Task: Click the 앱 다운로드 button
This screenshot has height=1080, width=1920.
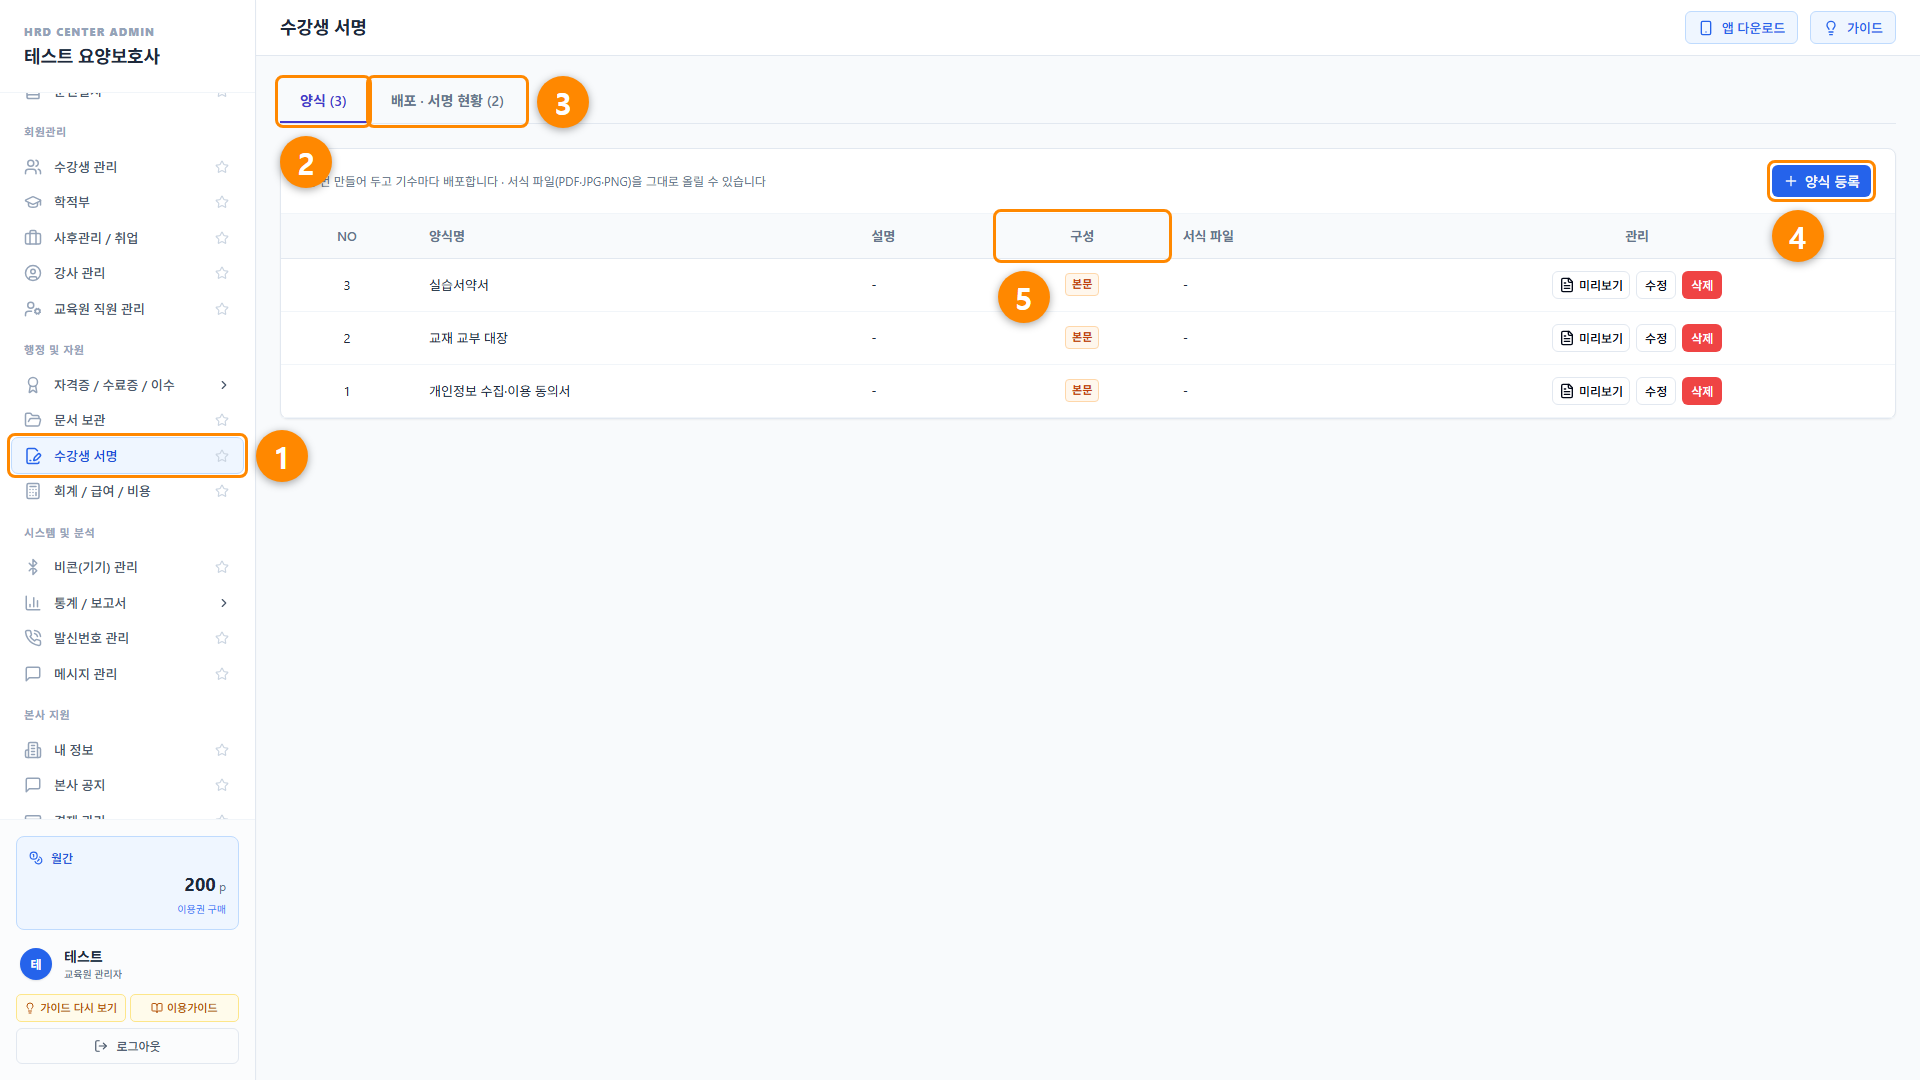Action: (1741, 28)
